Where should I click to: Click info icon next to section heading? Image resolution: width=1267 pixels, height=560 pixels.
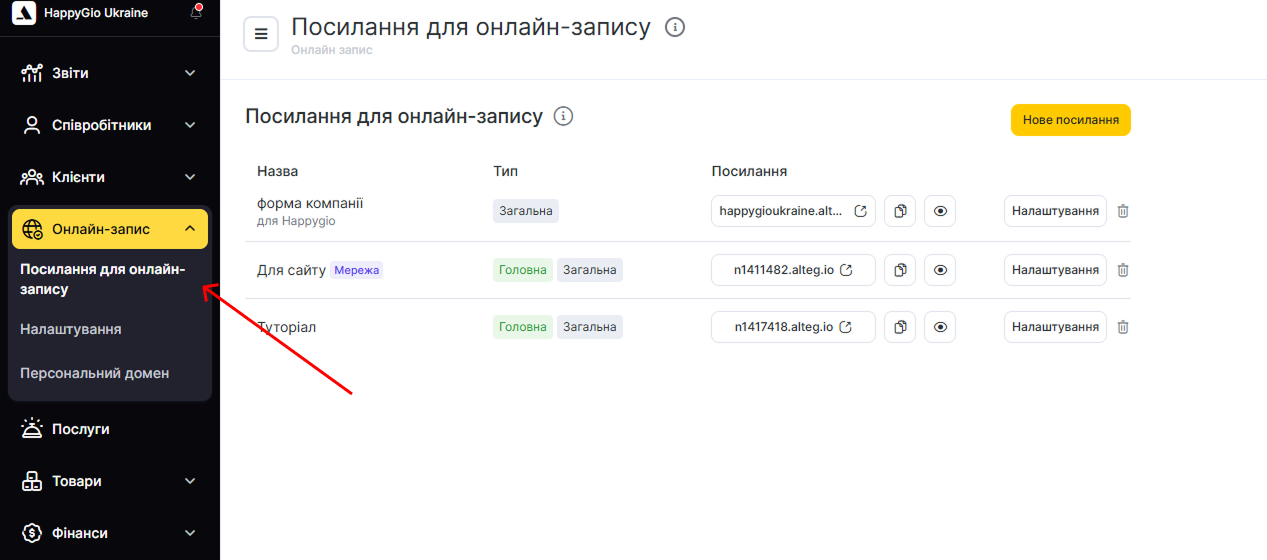[564, 117]
